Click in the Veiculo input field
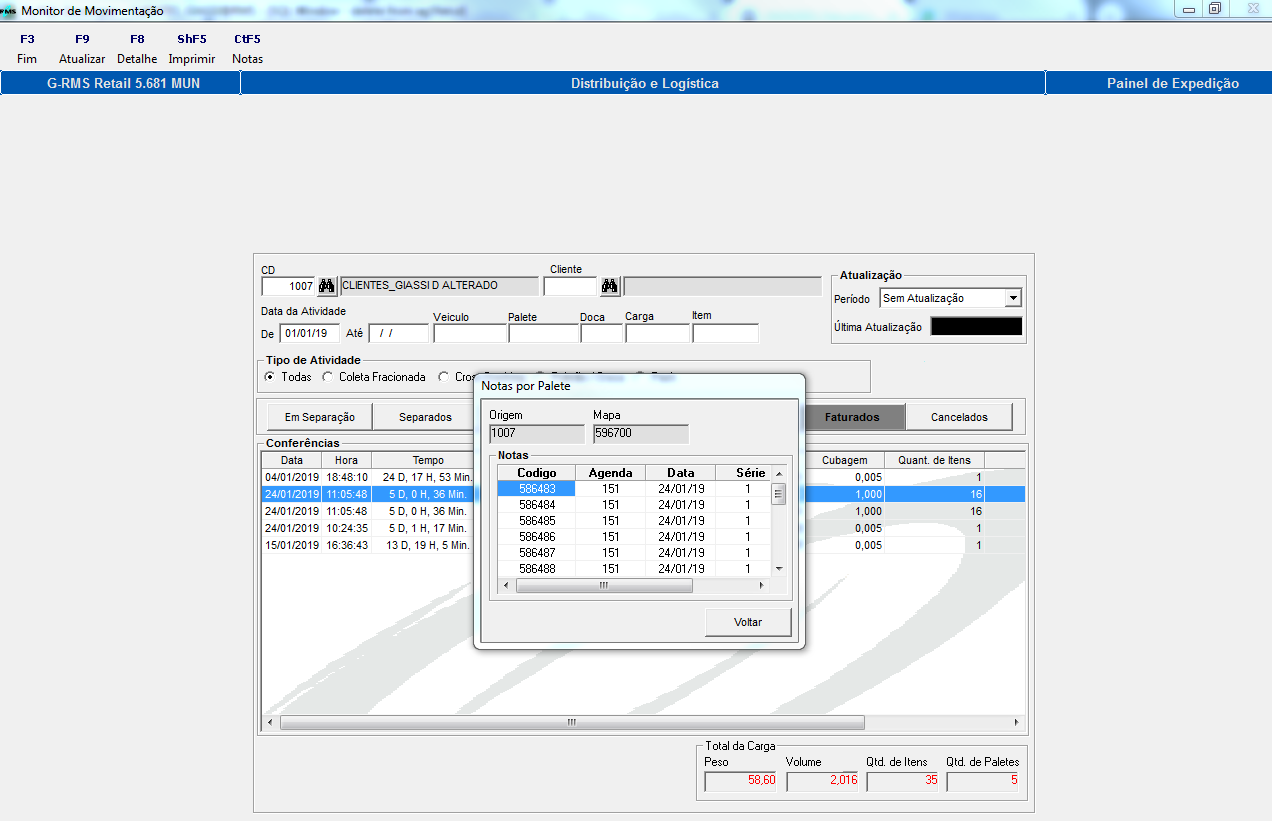The height and width of the screenshot is (821, 1272). point(469,333)
